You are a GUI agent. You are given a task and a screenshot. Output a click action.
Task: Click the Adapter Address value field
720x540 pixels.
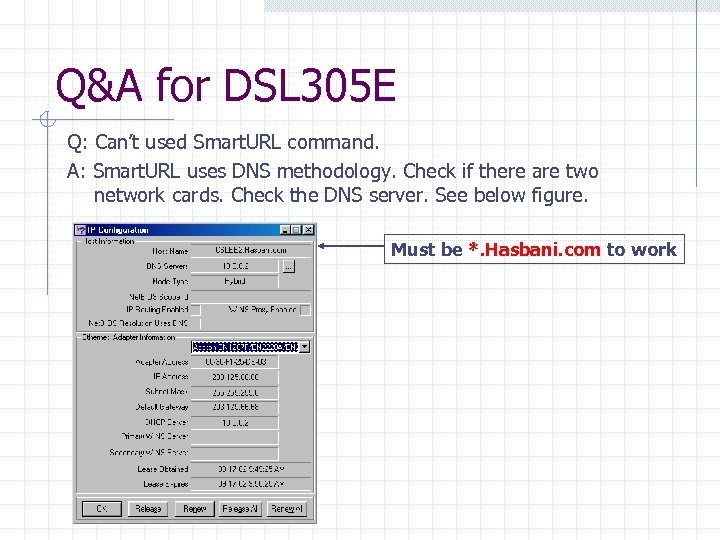click(x=235, y=362)
